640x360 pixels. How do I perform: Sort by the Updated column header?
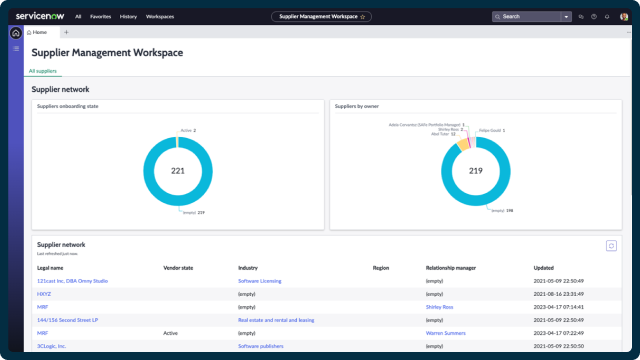coord(543,268)
